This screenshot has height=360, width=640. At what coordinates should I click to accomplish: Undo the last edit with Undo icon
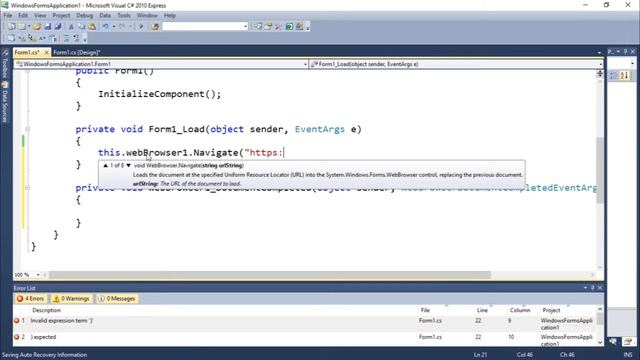tap(105, 27)
